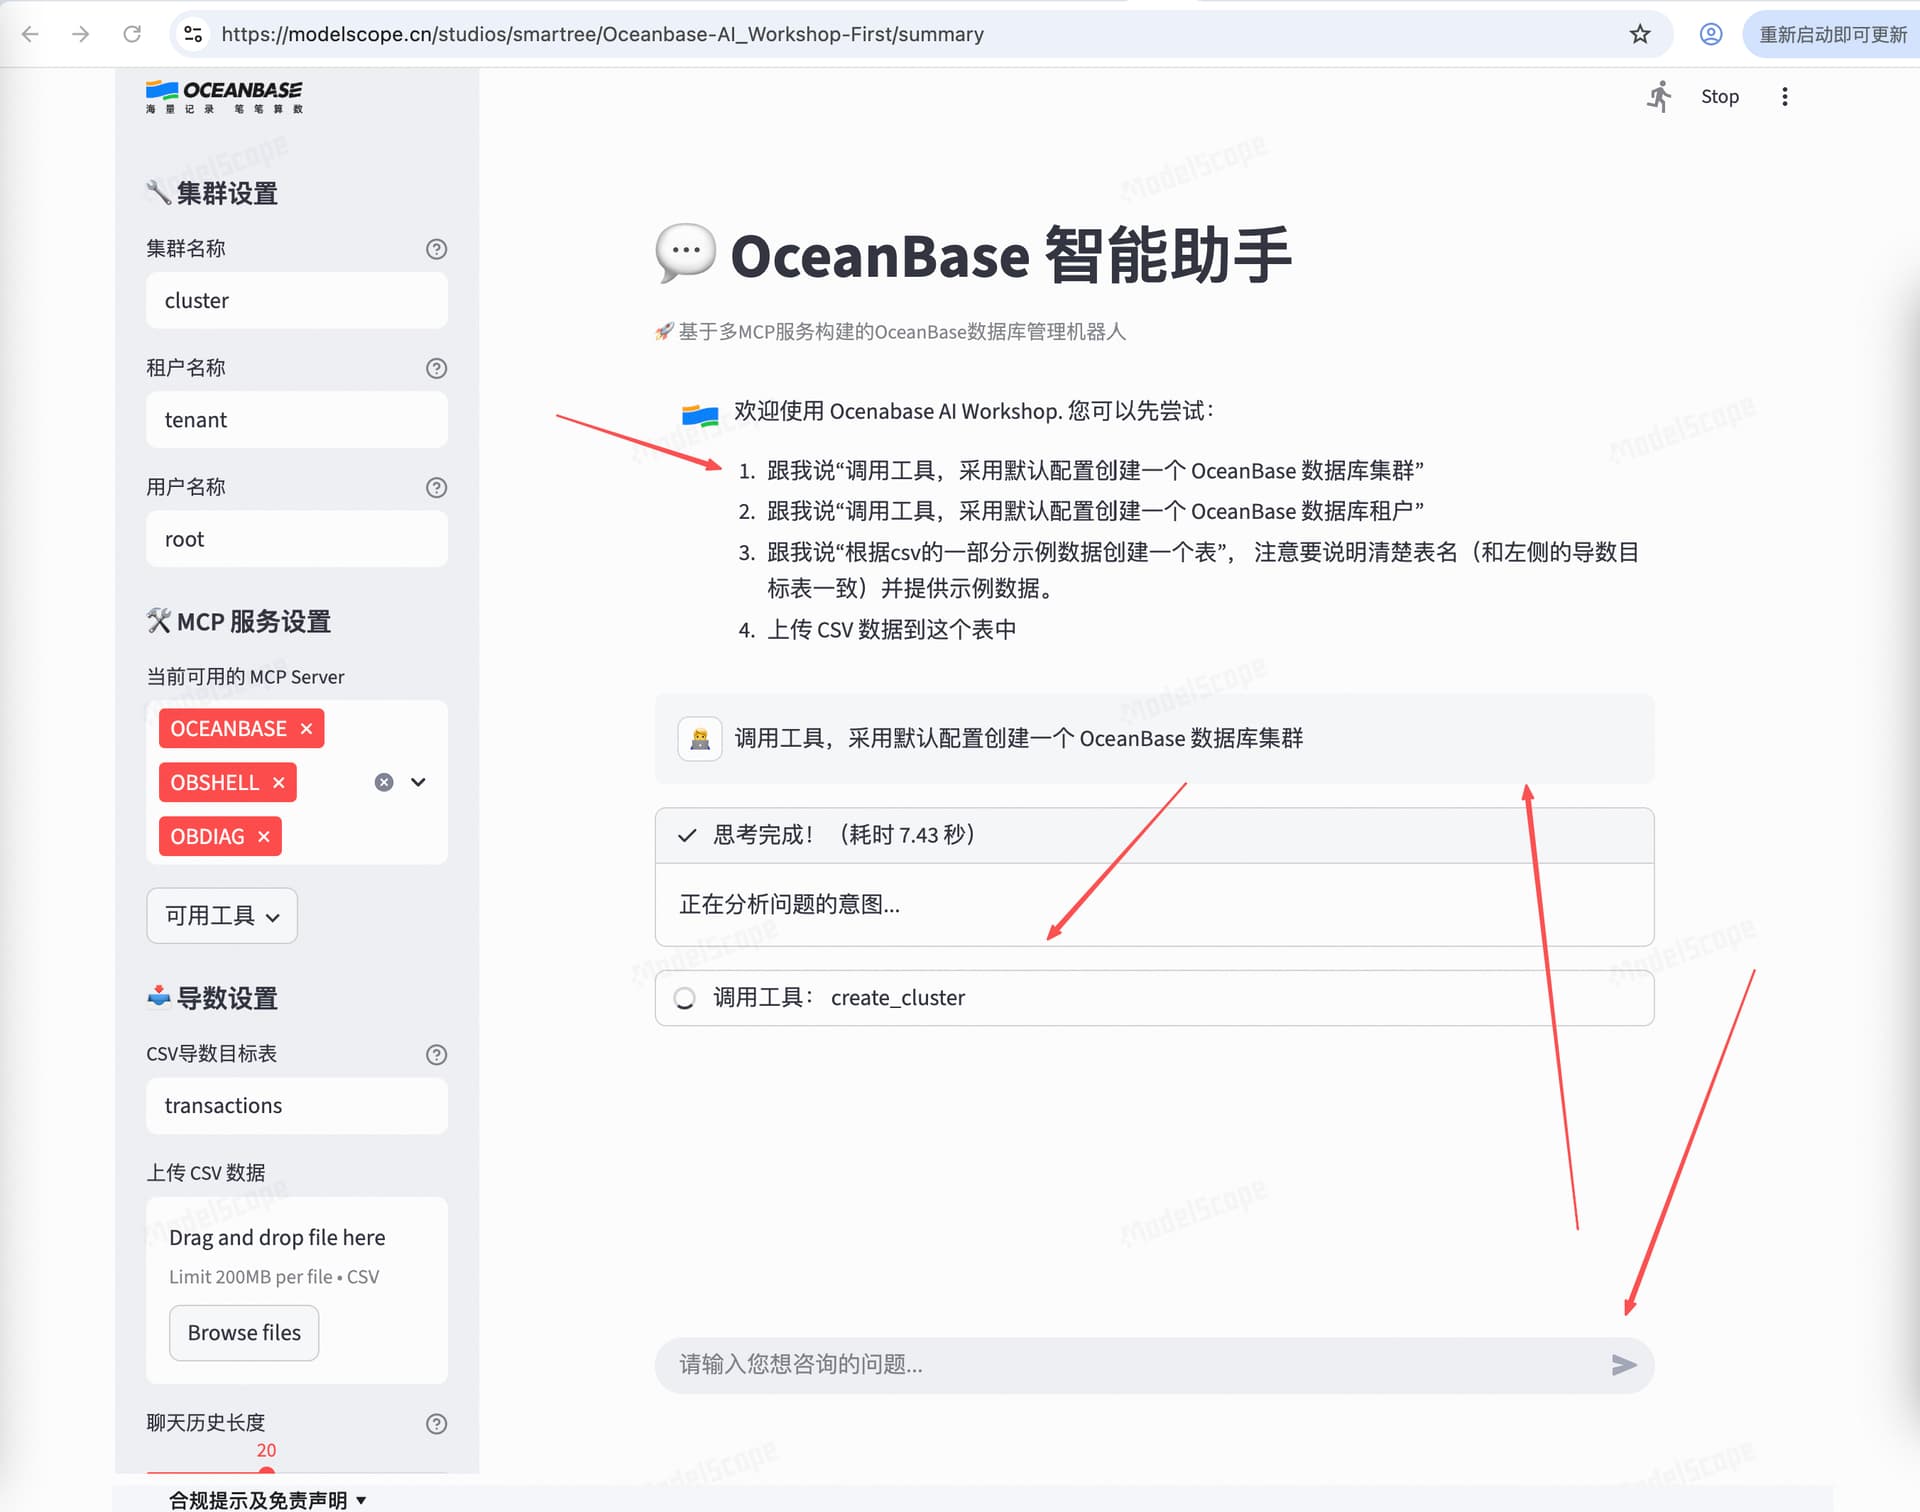
Task: Show help for CSV导数目标表
Action: [436, 1054]
